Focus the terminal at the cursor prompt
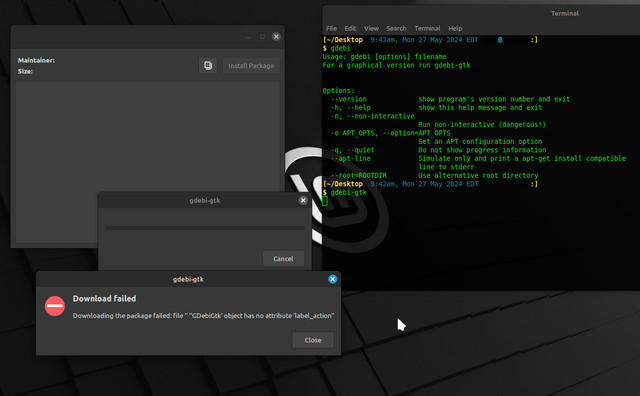The width and height of the screenshot is (640, 396). 325,201
